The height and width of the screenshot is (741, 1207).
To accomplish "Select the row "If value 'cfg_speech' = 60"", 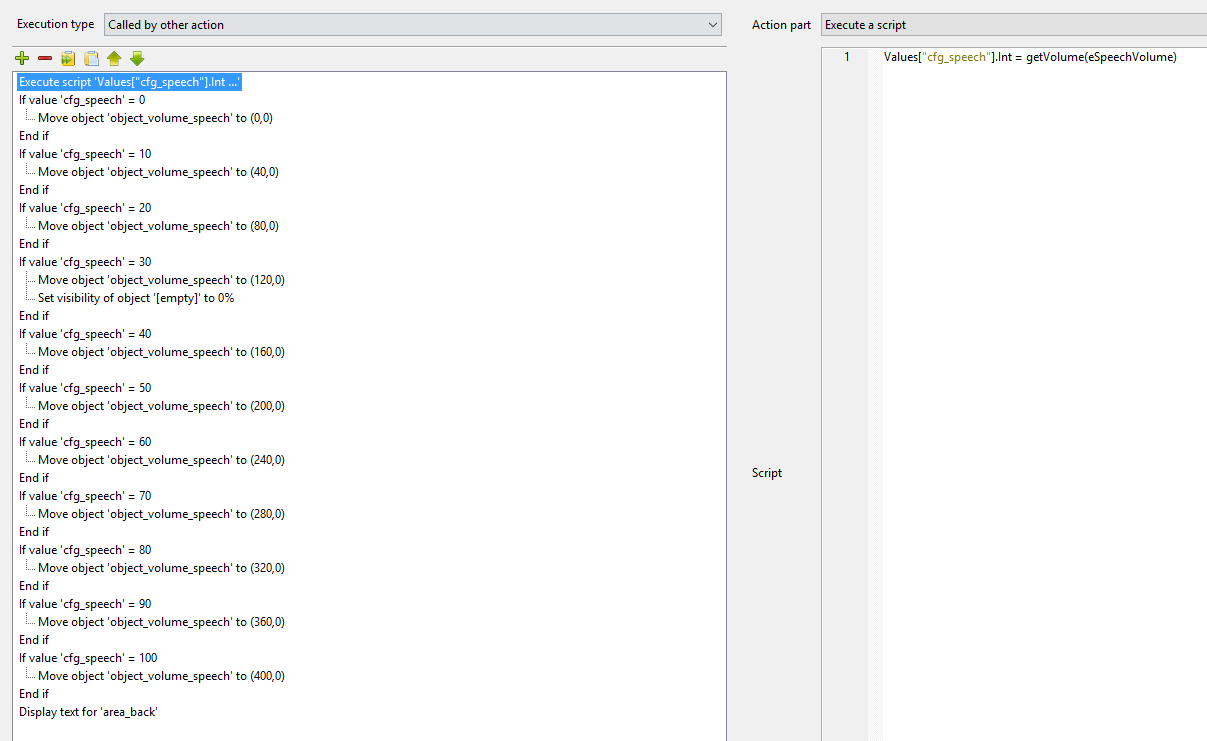I will click(x=85, y=442).
